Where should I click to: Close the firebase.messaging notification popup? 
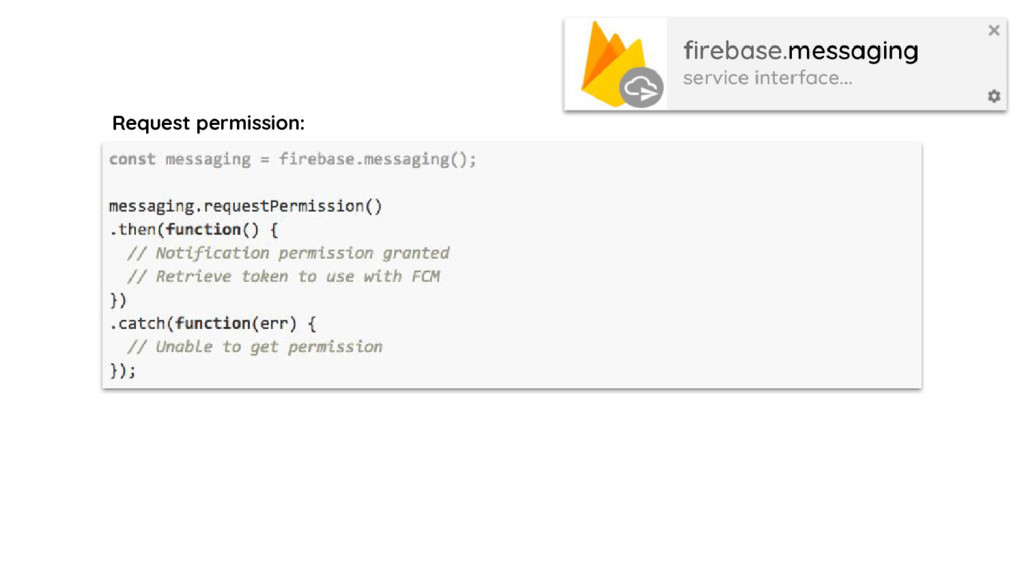(993, 30)
